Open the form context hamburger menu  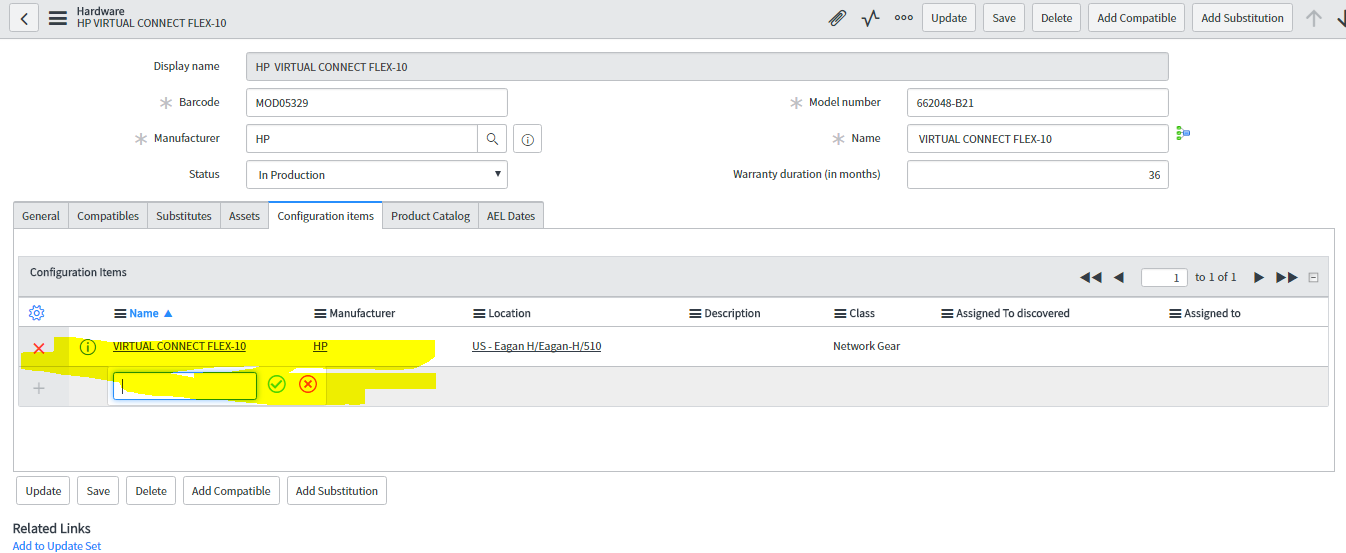click(58, 18)
